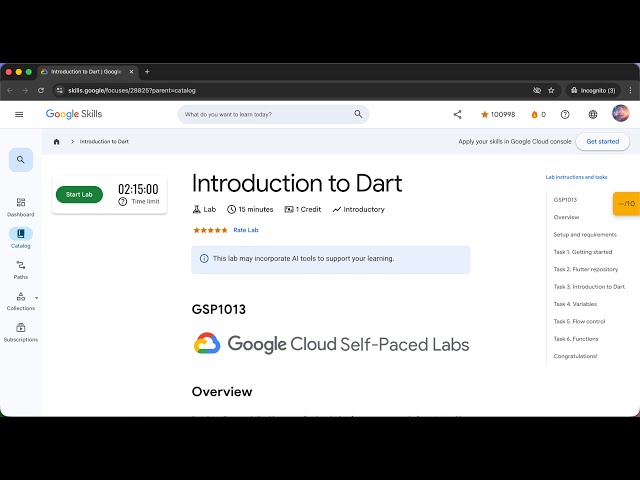Image resolution: width=640 pixels, height=480 pixels.
Task: Open the language globe icon
Action: click(593, 115)
